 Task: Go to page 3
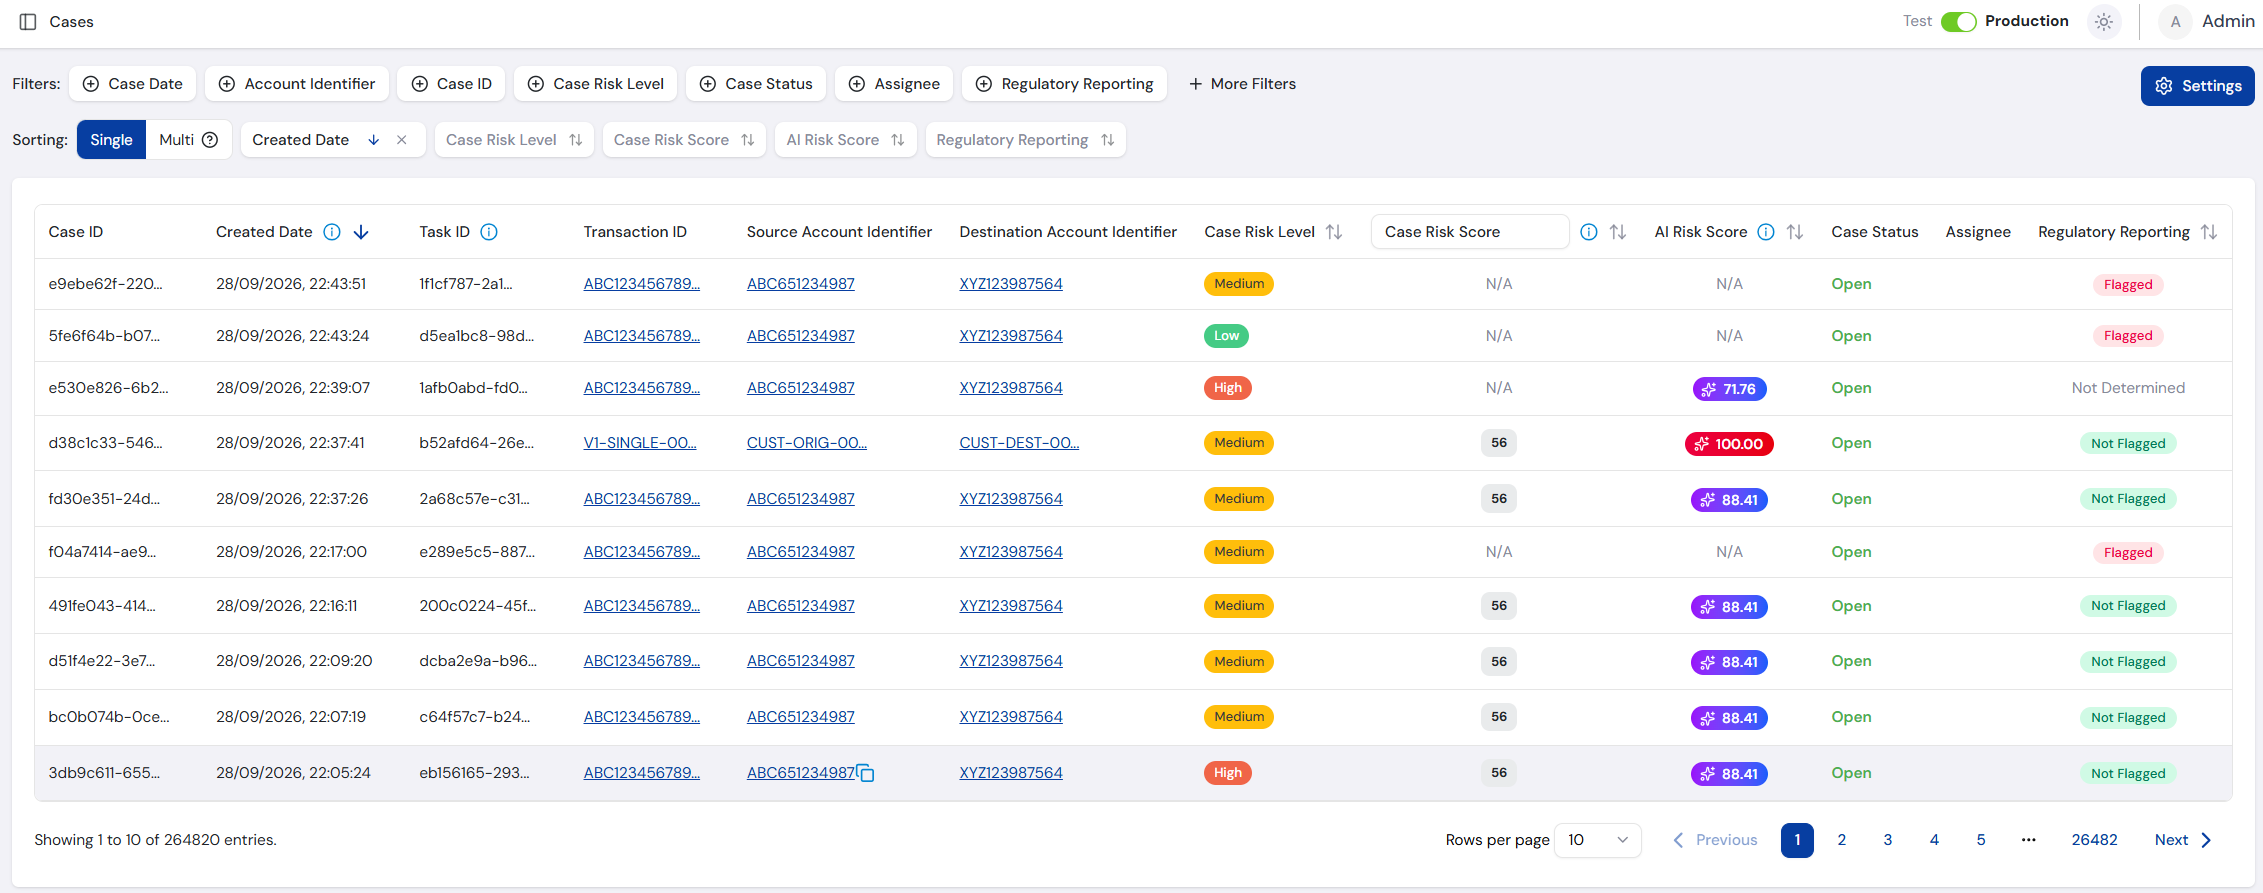(x=1888, y=840)
